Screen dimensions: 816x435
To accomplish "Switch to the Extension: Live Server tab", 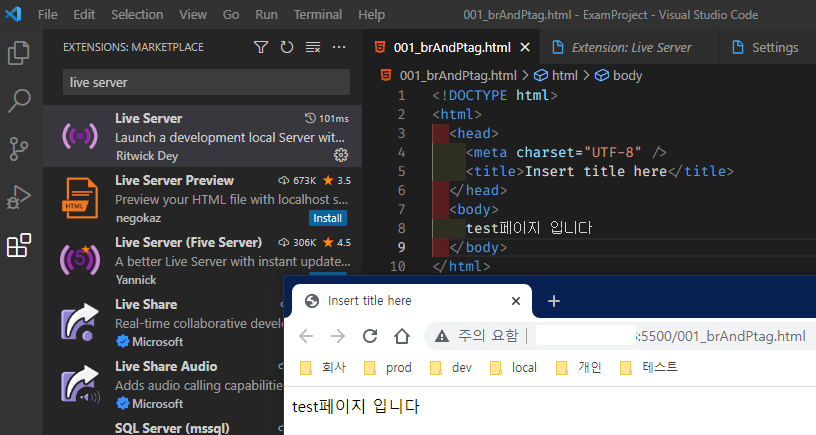I will [x=630, y=47].
